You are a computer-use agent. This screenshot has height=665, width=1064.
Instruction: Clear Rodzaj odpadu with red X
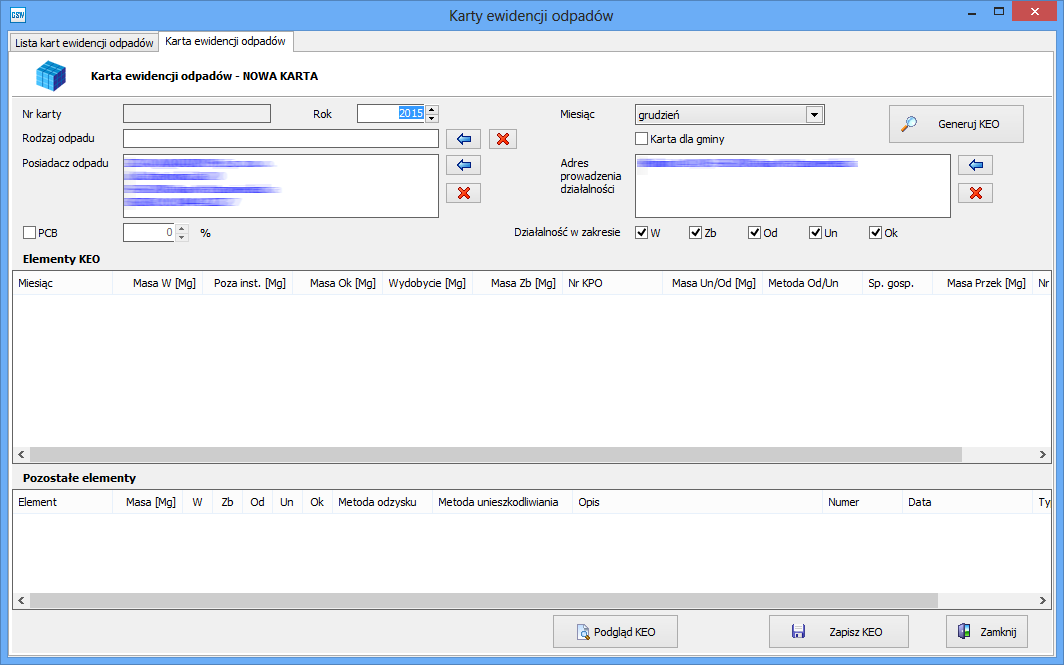tap(503, 139)
